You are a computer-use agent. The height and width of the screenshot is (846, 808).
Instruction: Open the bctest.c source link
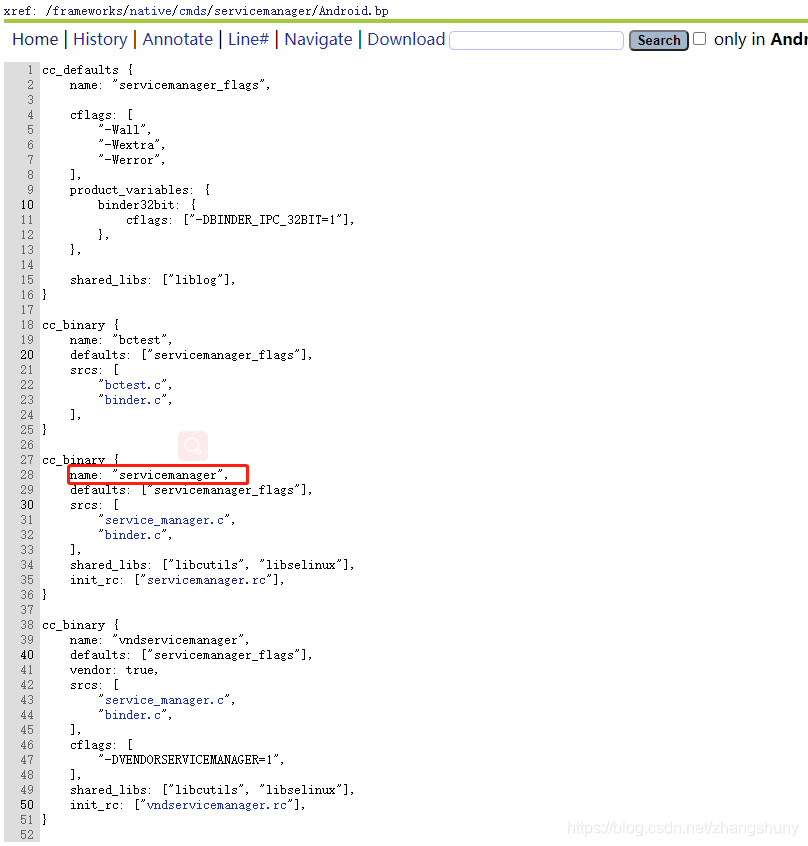133,385
